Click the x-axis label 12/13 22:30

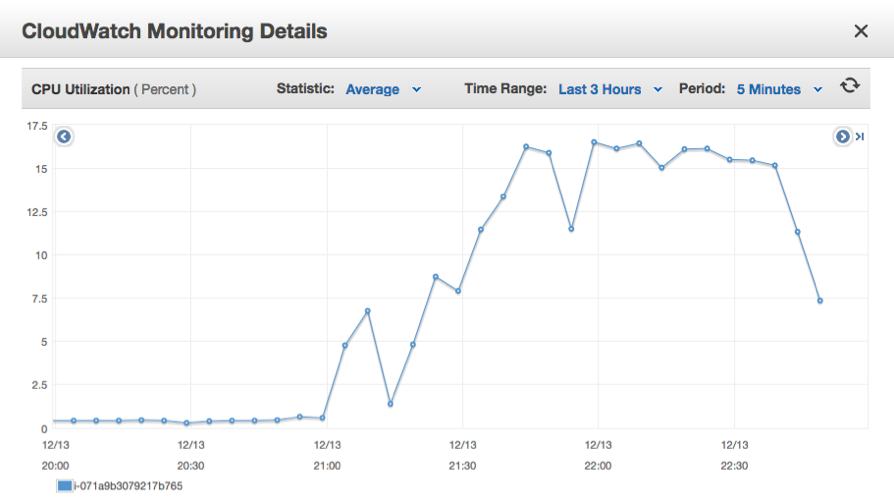[734, 455]
